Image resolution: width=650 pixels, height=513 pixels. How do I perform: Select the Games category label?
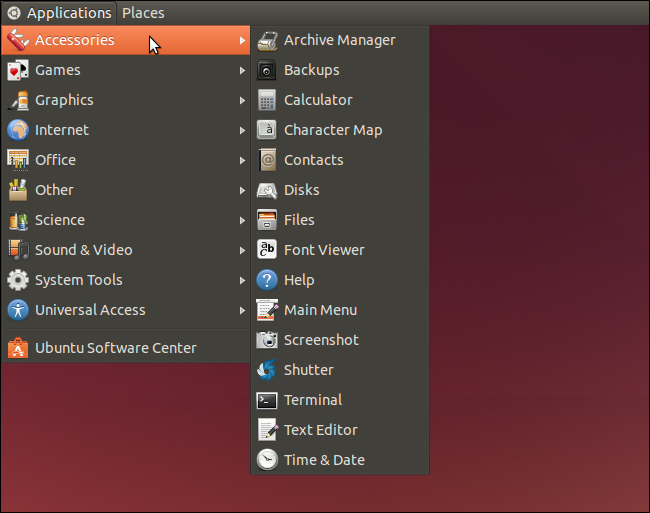click(x=58, y=70)
